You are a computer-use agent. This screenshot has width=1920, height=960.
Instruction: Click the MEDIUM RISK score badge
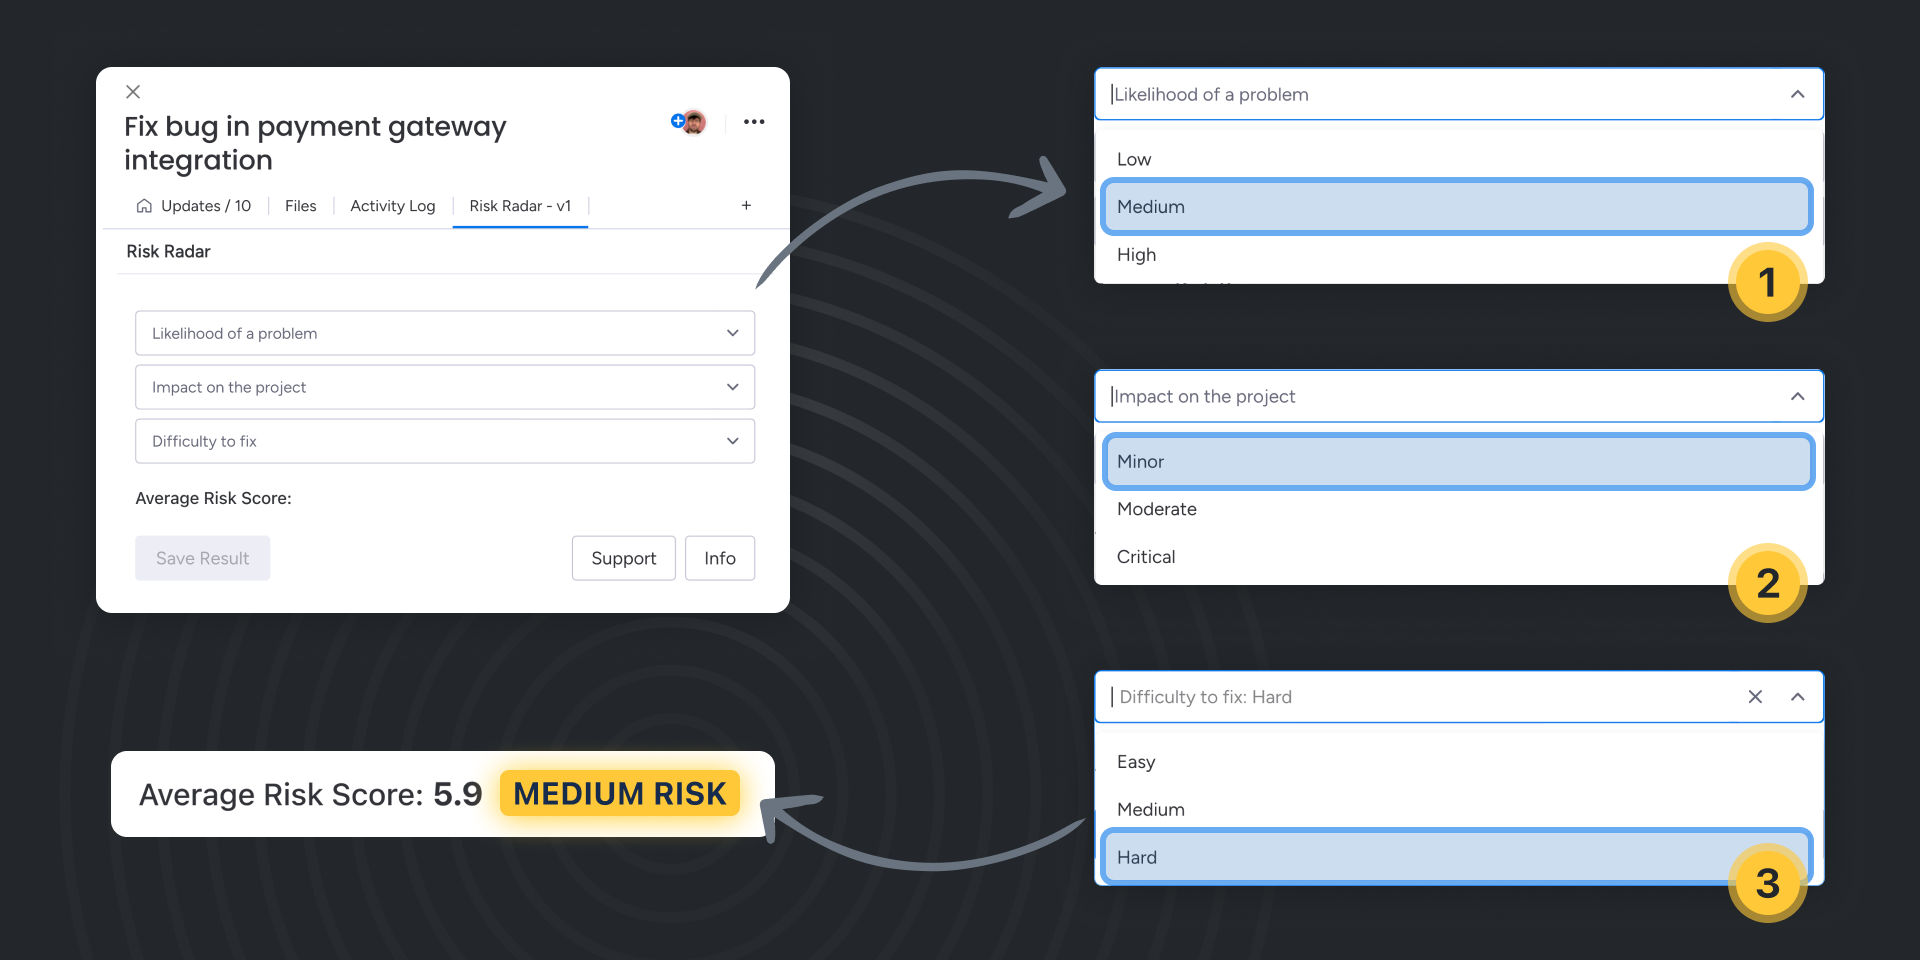click(618, 793)
